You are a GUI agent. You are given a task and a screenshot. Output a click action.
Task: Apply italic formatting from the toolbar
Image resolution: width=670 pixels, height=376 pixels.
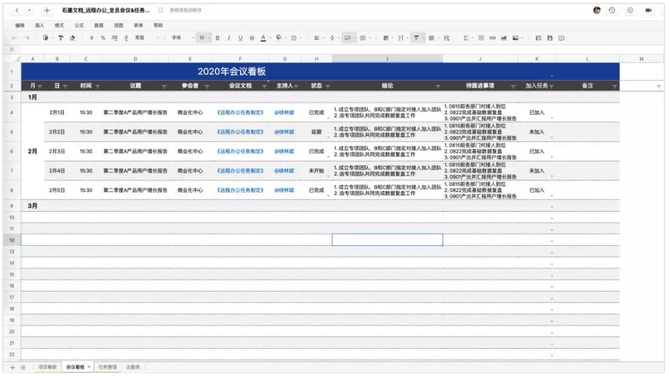[x=229, y=38]
